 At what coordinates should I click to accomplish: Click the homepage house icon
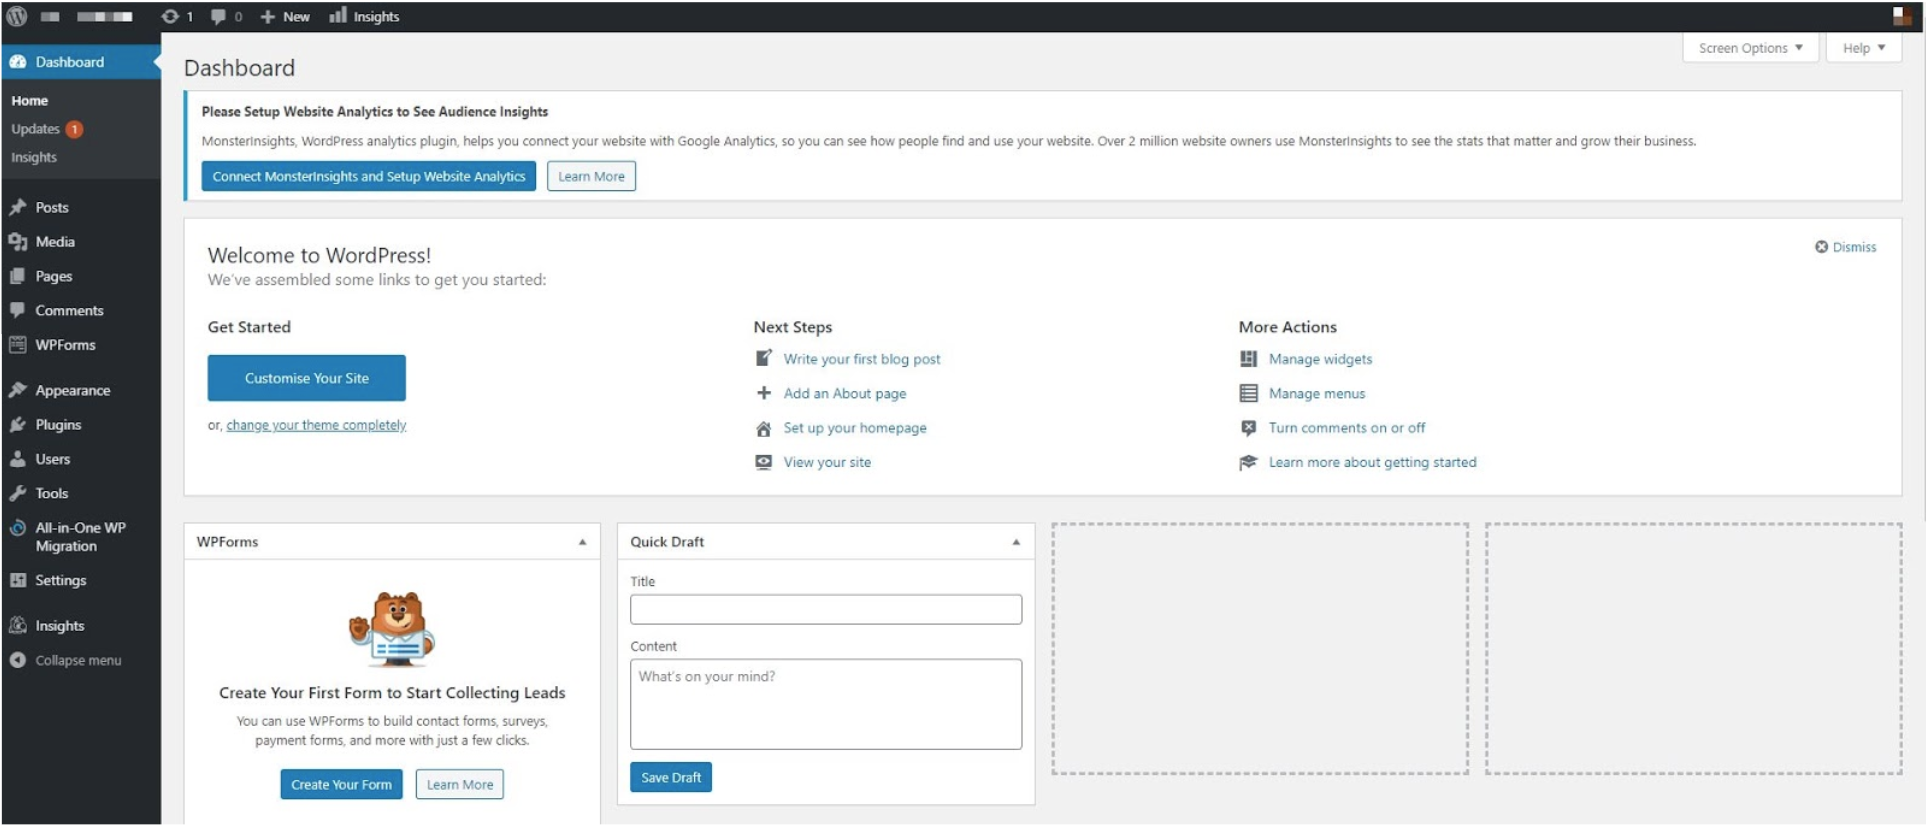click(764, 428)
